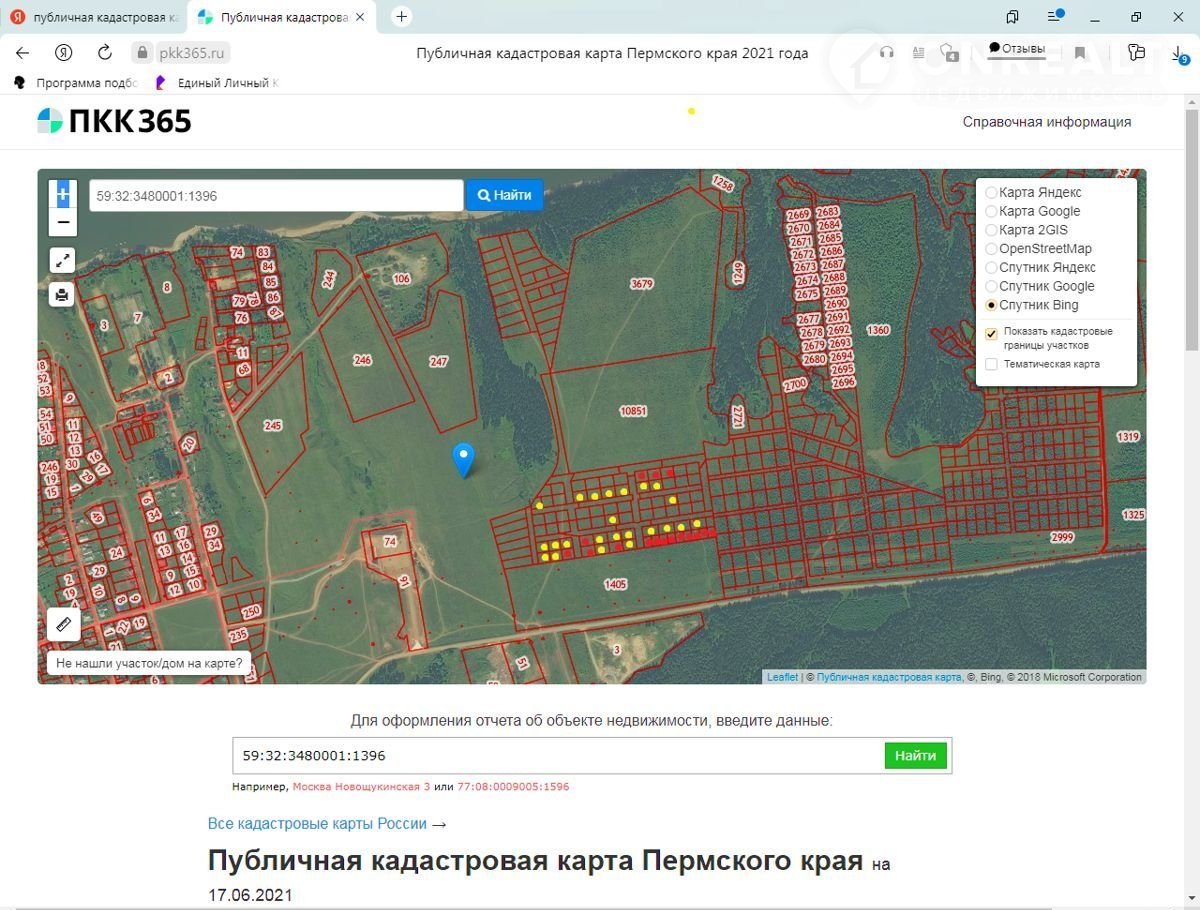Enable the Тематическая карта checkbox
The height and width of the screenshot is (910, 1200).
pos(991,364)
